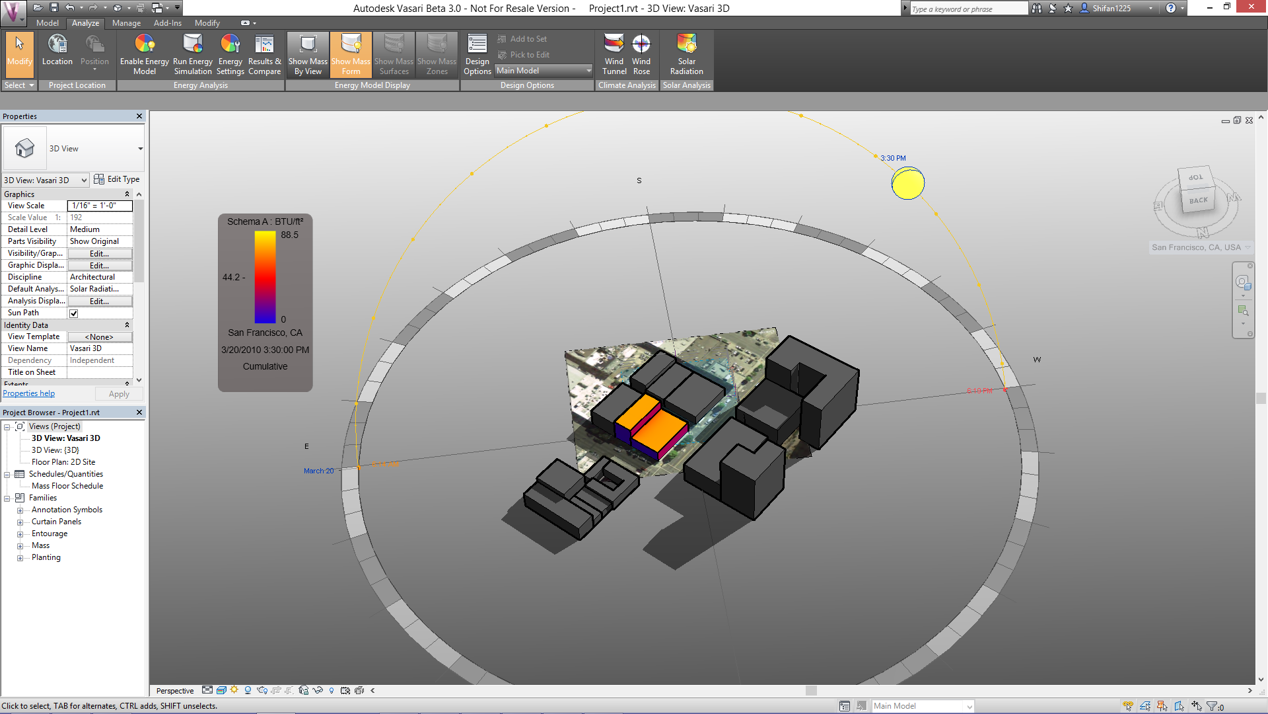Switch to the Analyze ribbon tab
The height and width of the screenshot is (714, 1268).
pos(85,23)
